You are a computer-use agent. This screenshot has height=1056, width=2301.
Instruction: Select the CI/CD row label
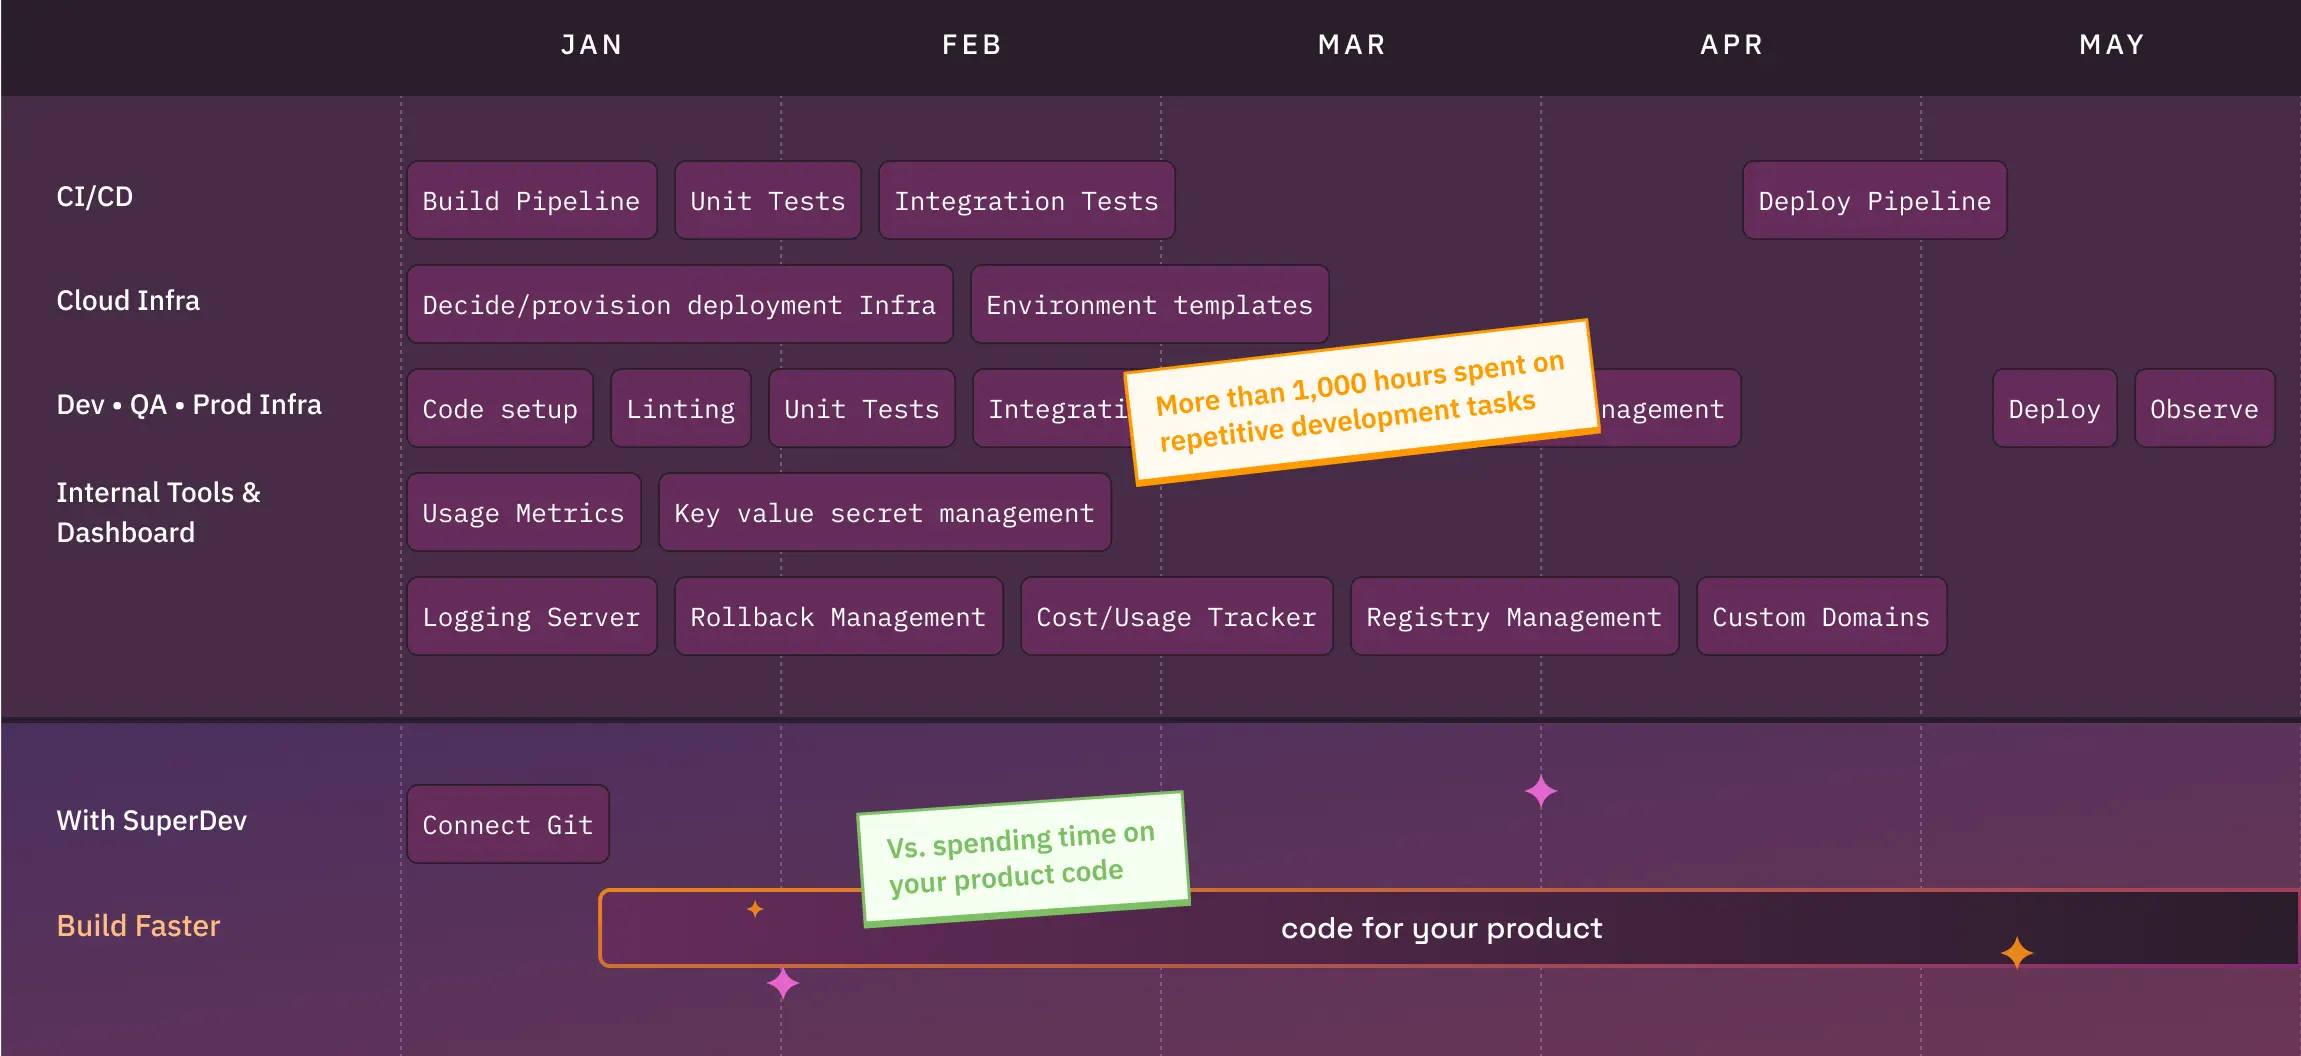click(95, 197)
